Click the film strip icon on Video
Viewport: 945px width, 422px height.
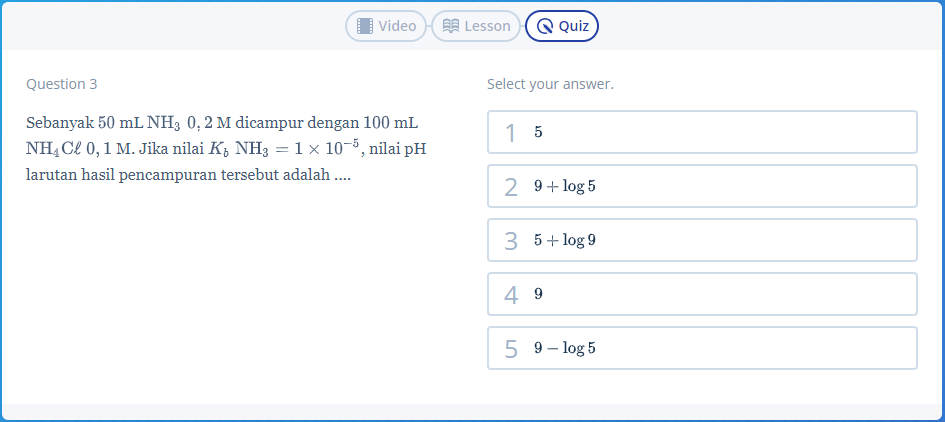coord(365,26)
